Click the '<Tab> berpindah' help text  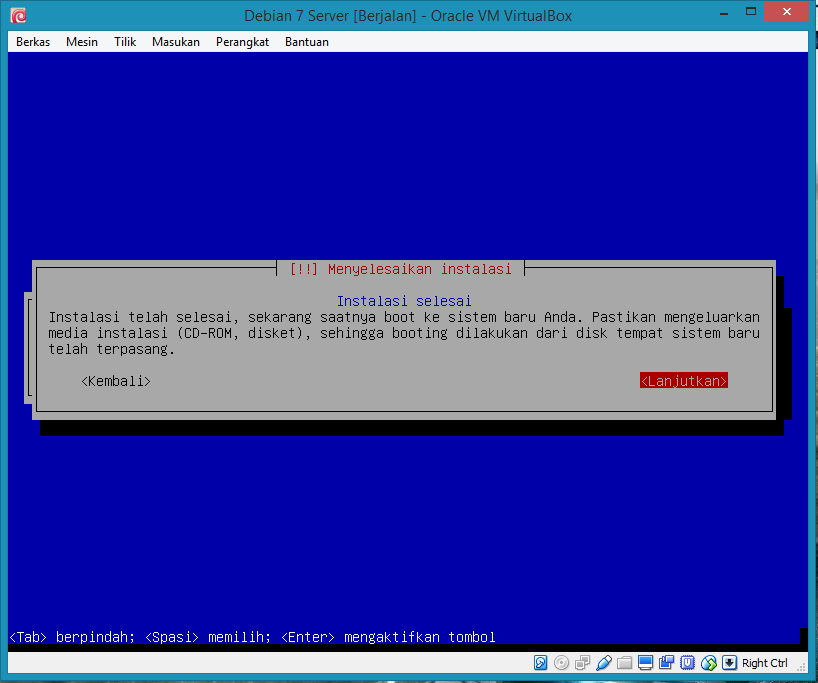(x=72, y=637)
